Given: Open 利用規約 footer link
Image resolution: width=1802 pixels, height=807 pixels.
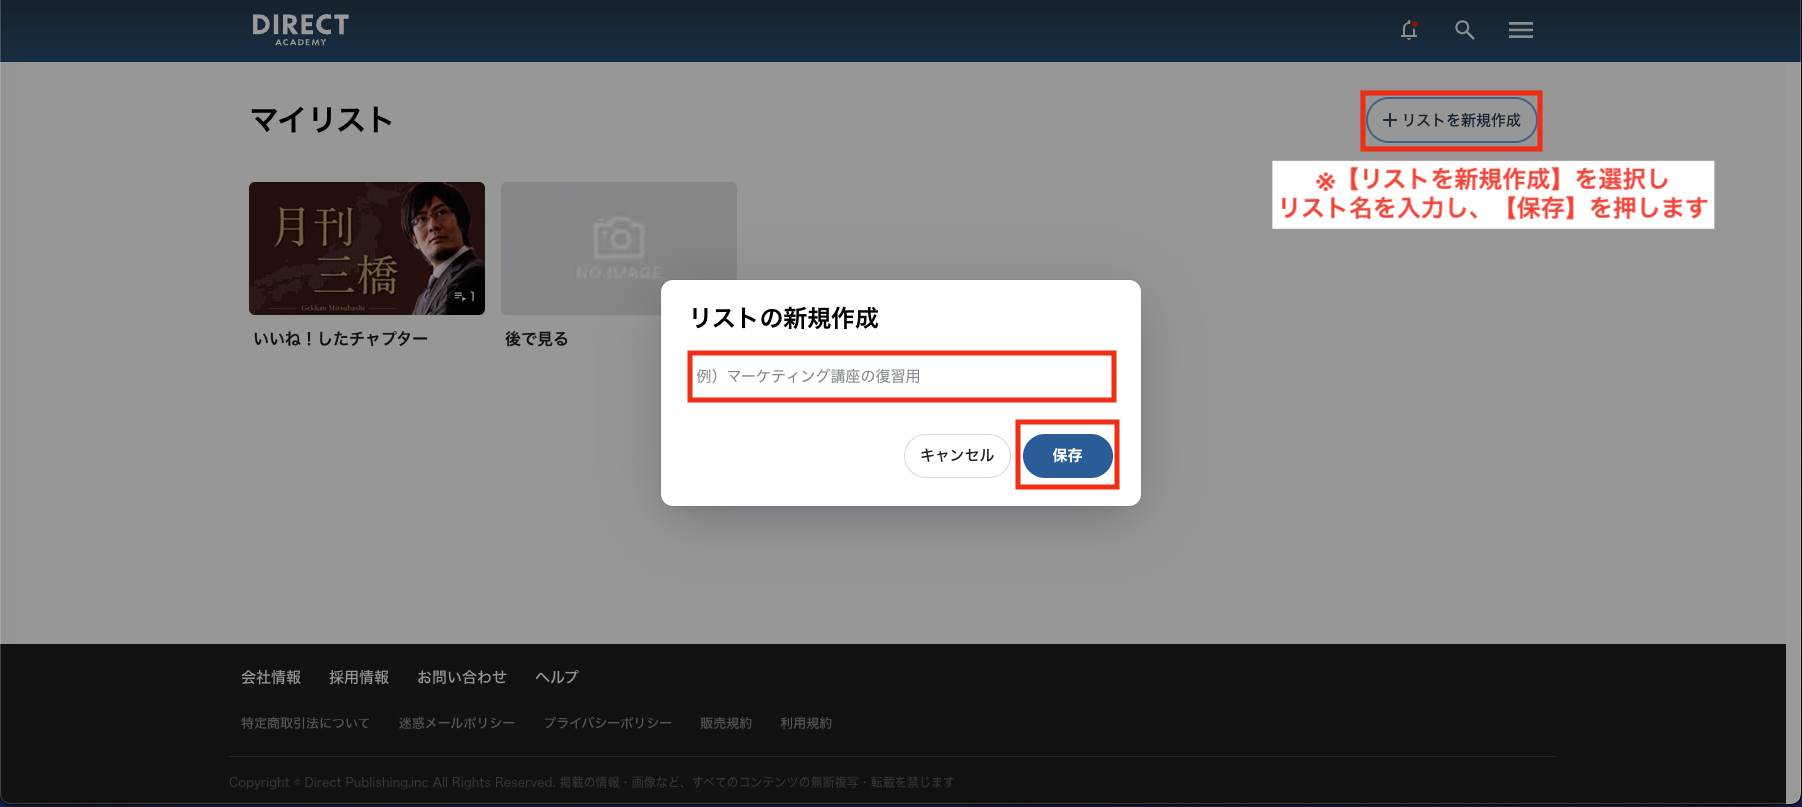Looking at the screenshot, I should 806,723.
